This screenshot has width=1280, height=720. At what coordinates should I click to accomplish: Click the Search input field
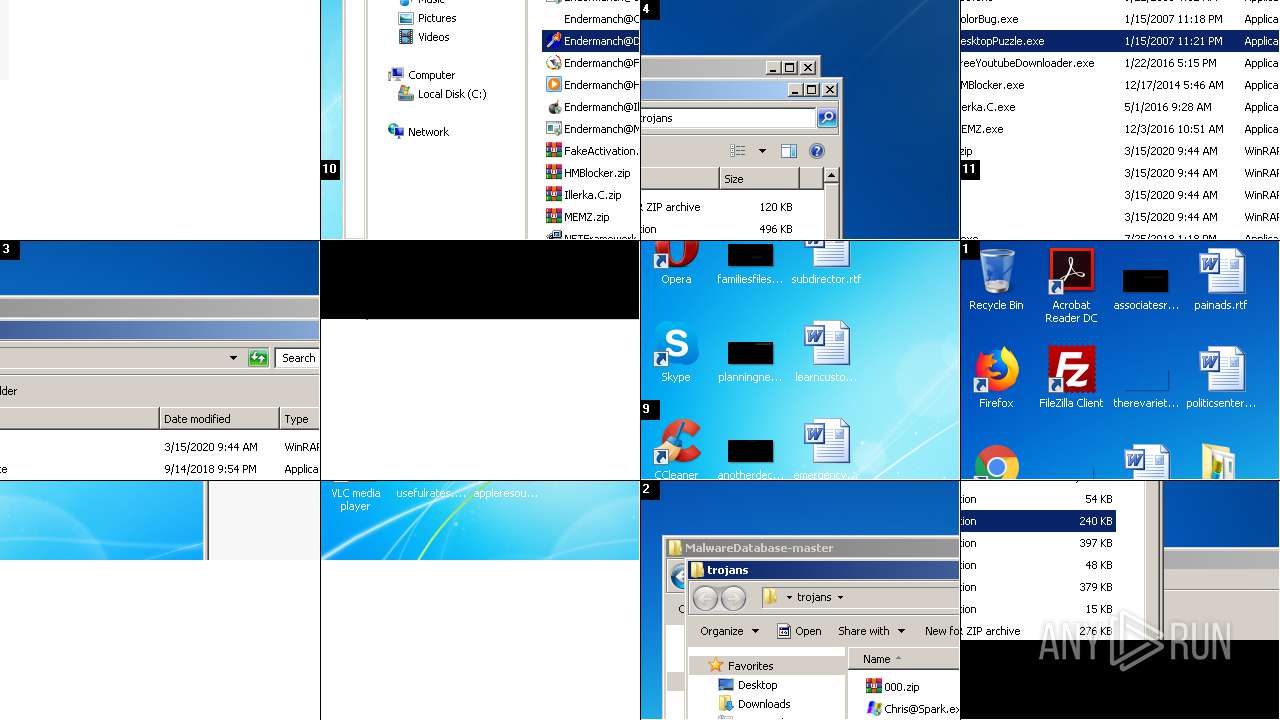point(298,358)
